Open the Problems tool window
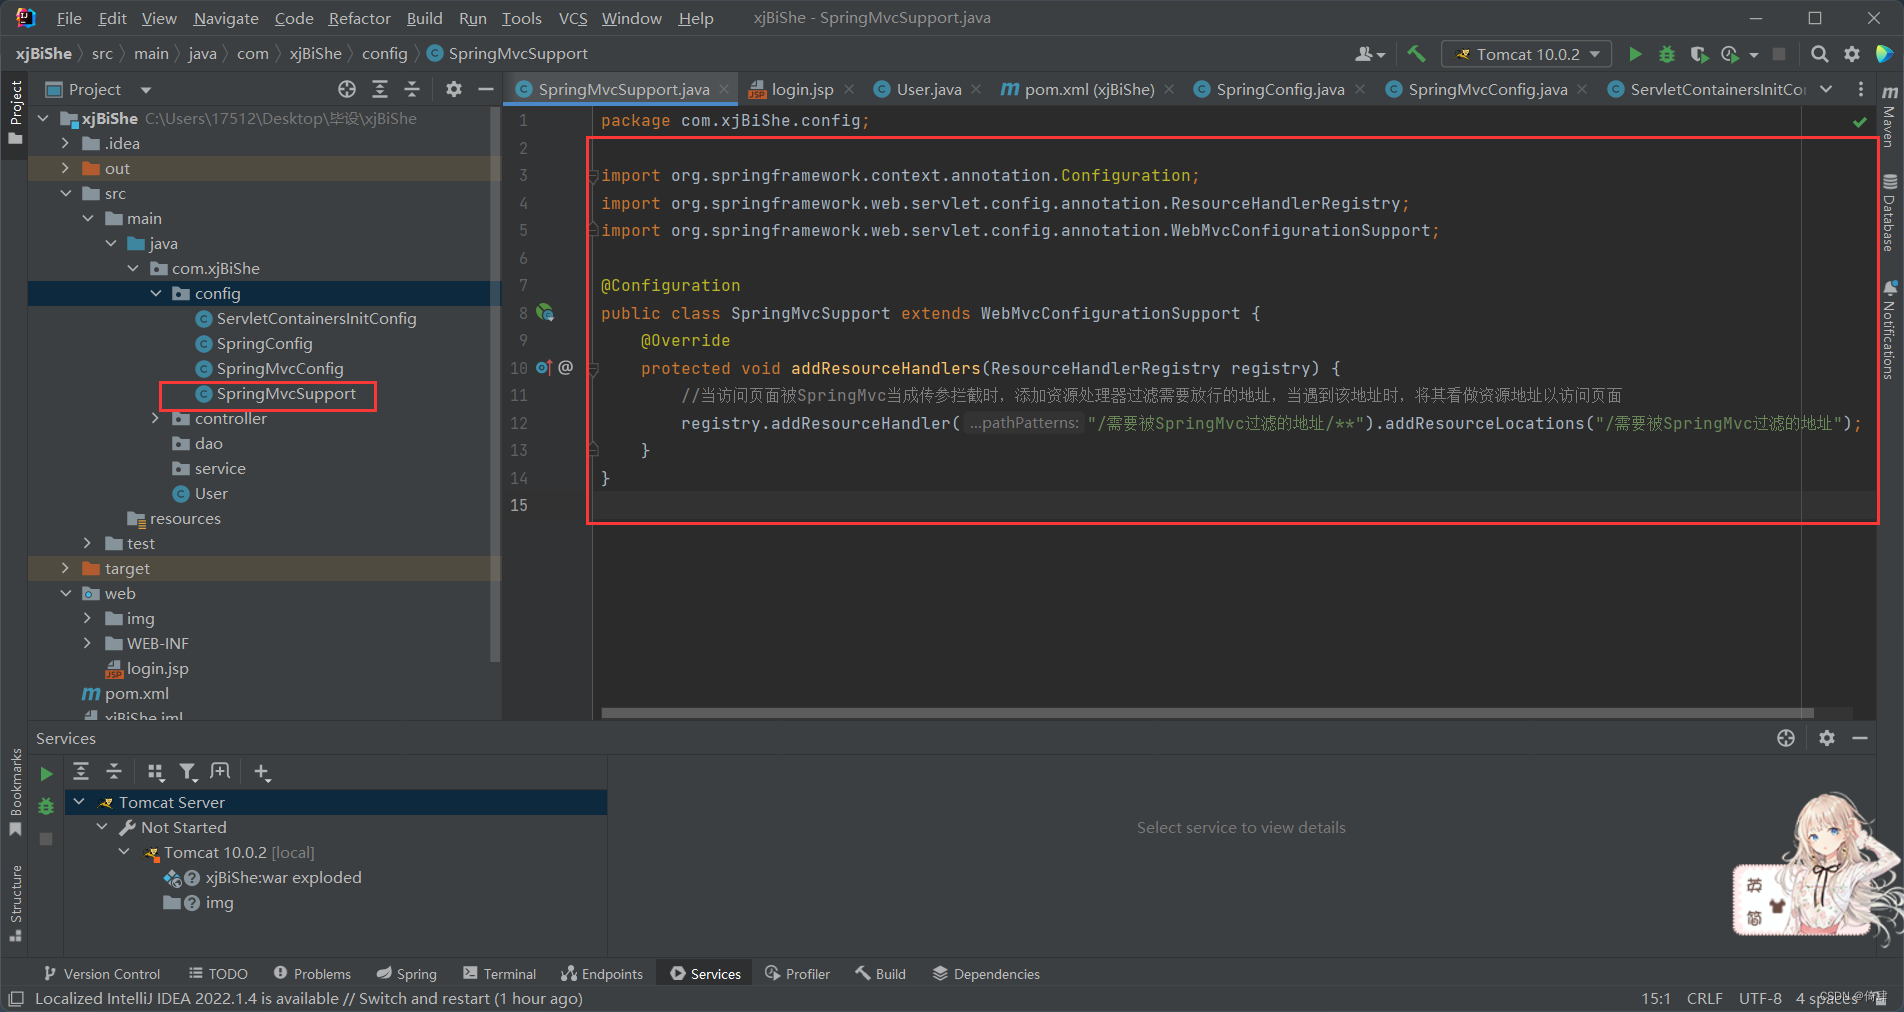The image size is (1904, 1012). (x=312, y=974)
